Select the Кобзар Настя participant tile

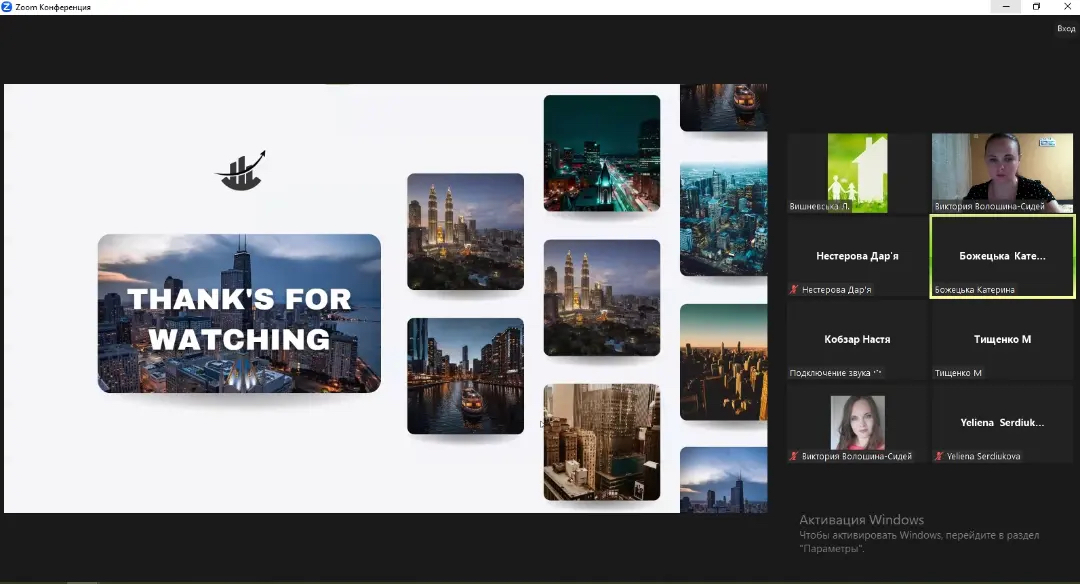[857, 340]
